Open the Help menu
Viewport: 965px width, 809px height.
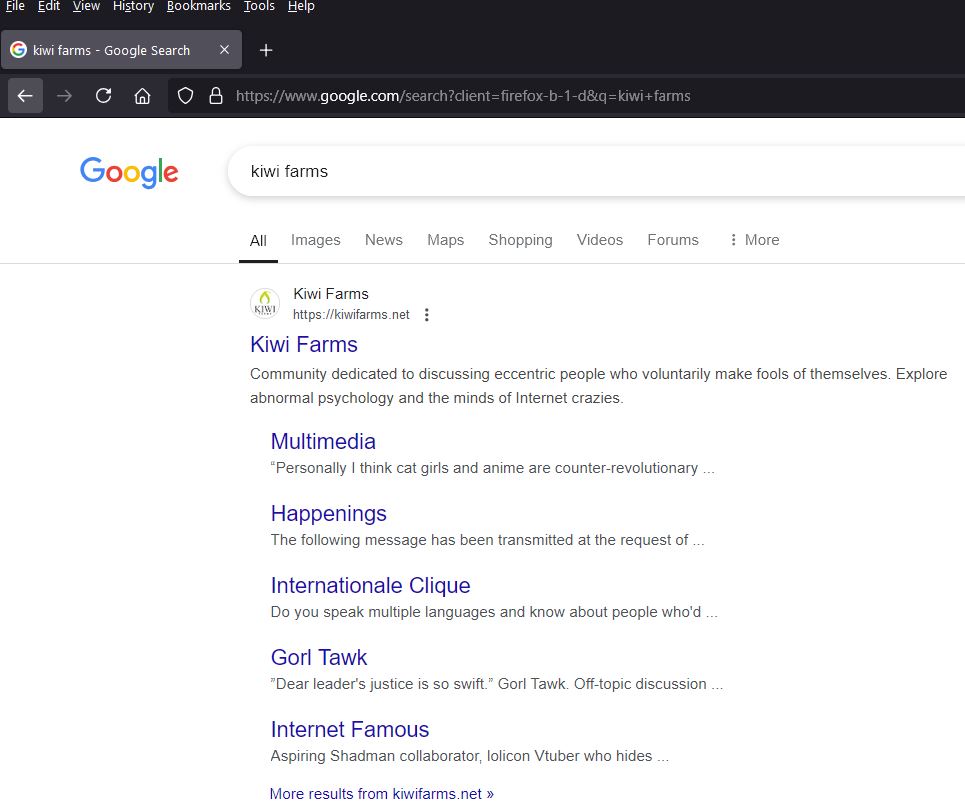[x=301, y=6]
